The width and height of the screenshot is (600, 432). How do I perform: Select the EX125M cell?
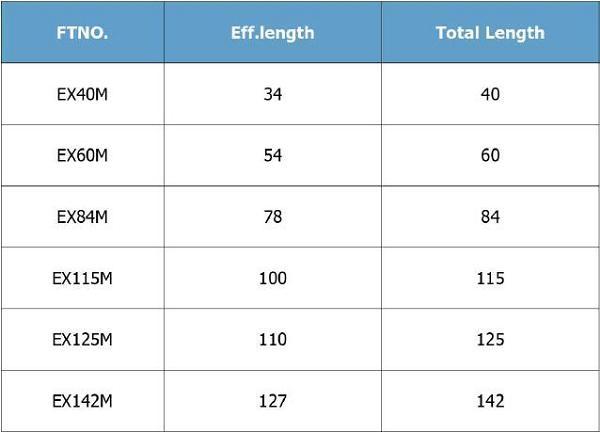(82, 339)
